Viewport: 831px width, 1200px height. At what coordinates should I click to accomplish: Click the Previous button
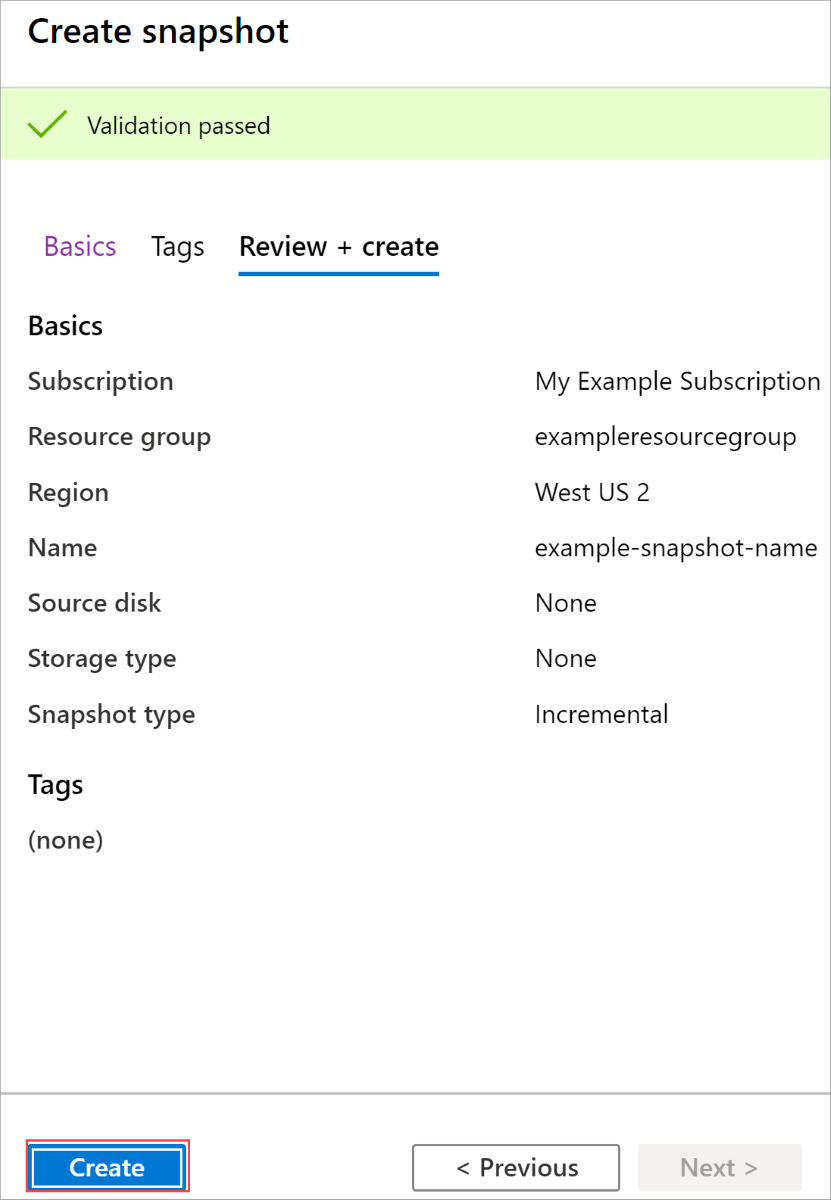515,1167
